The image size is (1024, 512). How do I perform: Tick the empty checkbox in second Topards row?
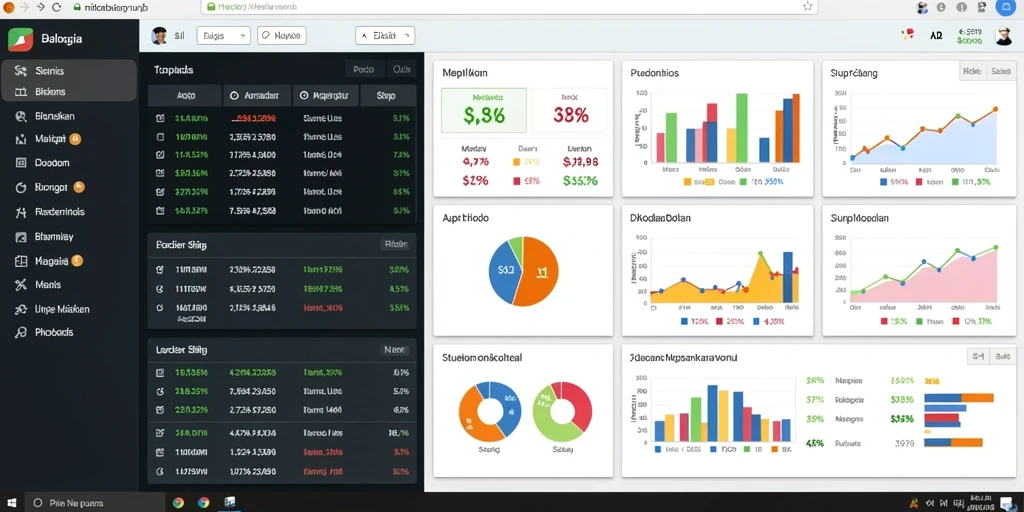(160, 137)
